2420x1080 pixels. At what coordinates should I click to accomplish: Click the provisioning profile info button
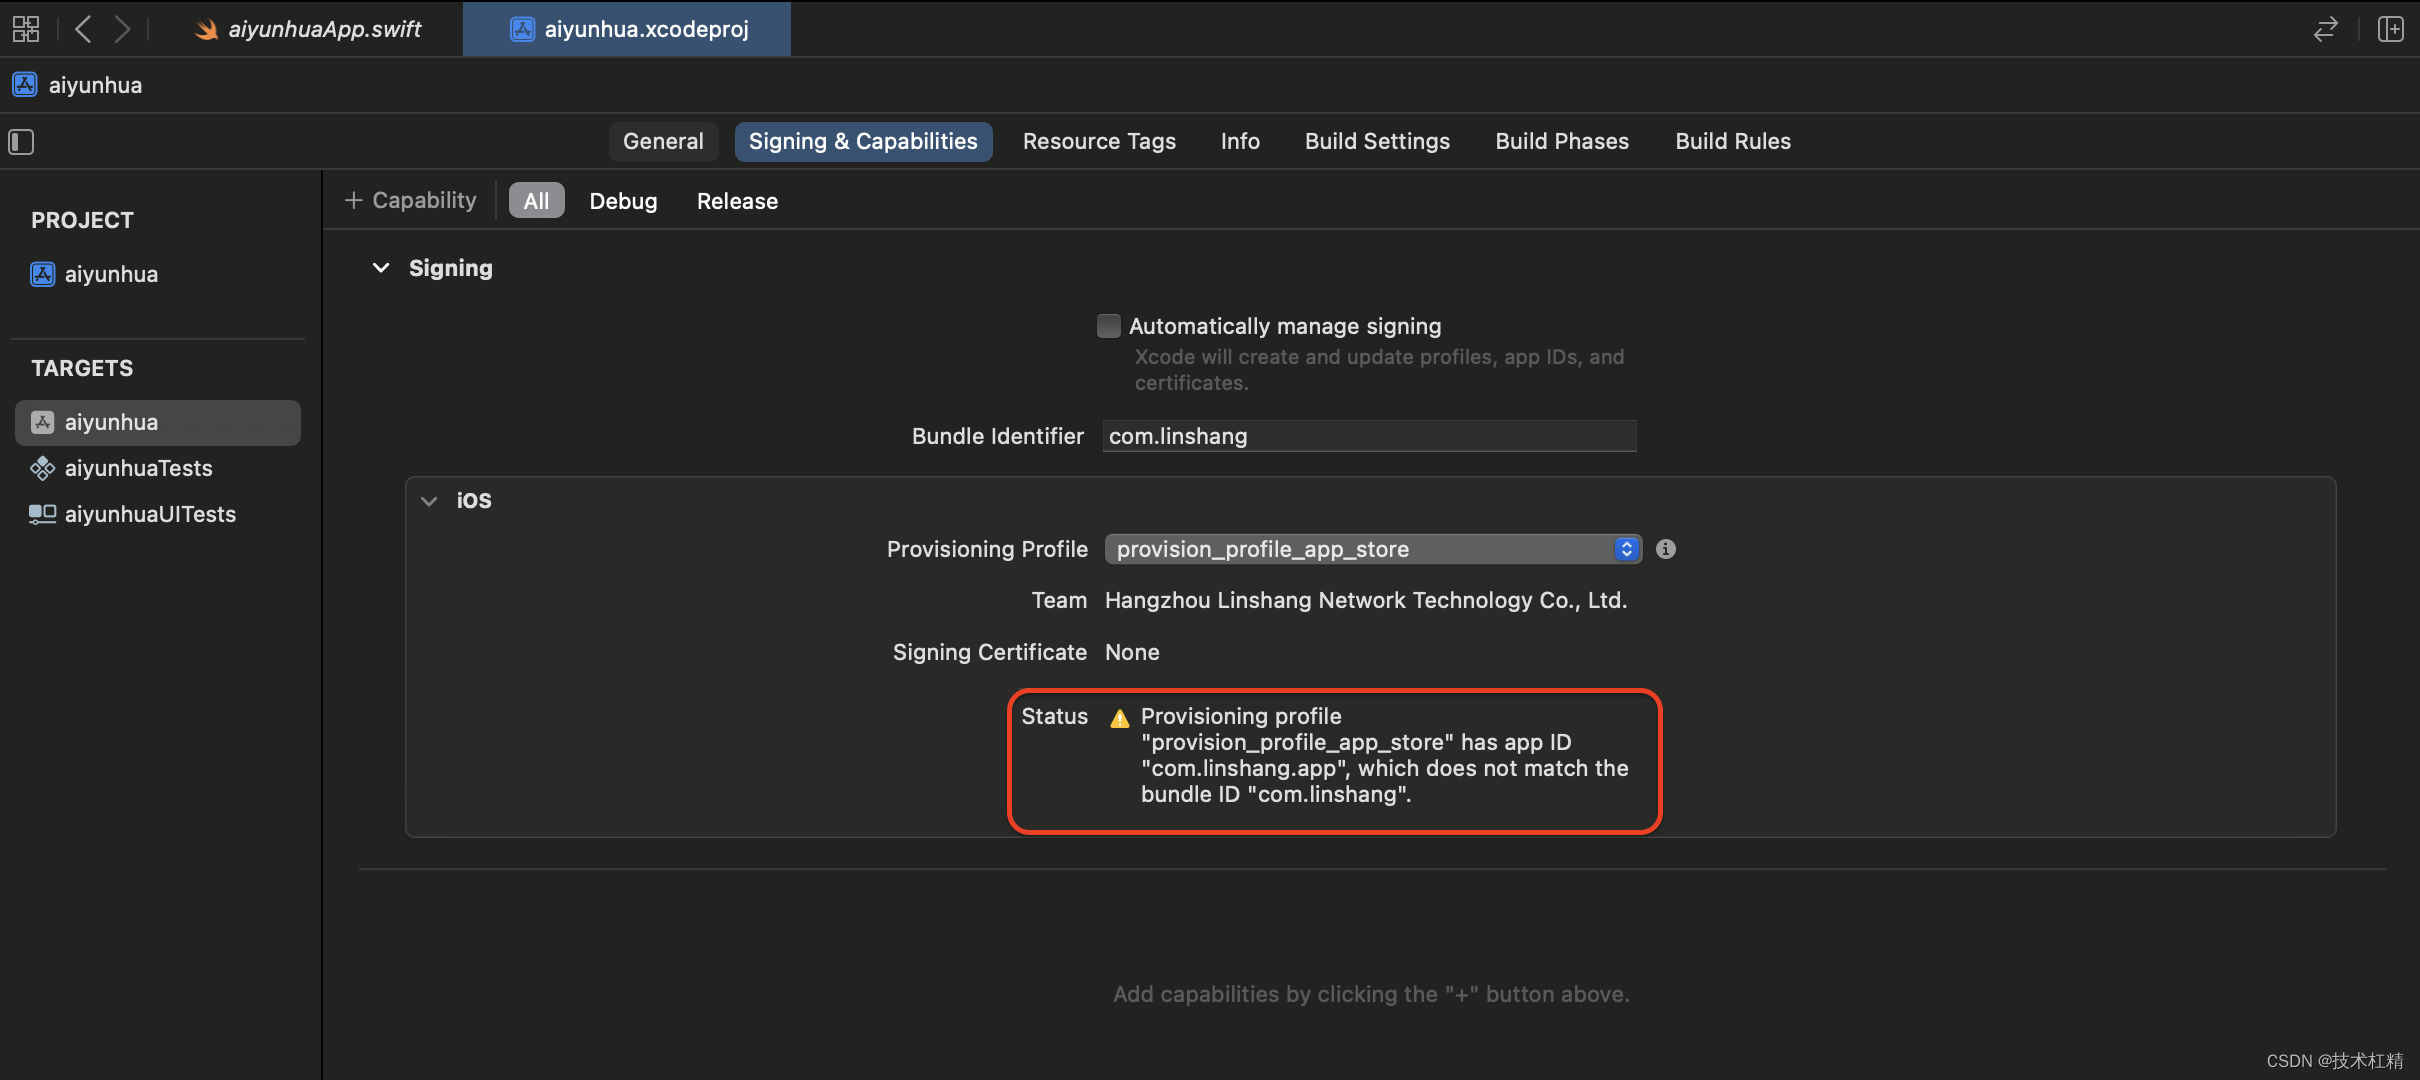click(1665, 549)
